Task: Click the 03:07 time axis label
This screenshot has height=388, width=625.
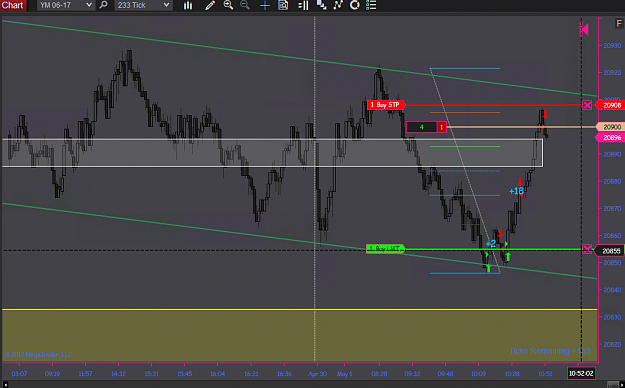Action: pyautogui.click(x=19, y=374)
